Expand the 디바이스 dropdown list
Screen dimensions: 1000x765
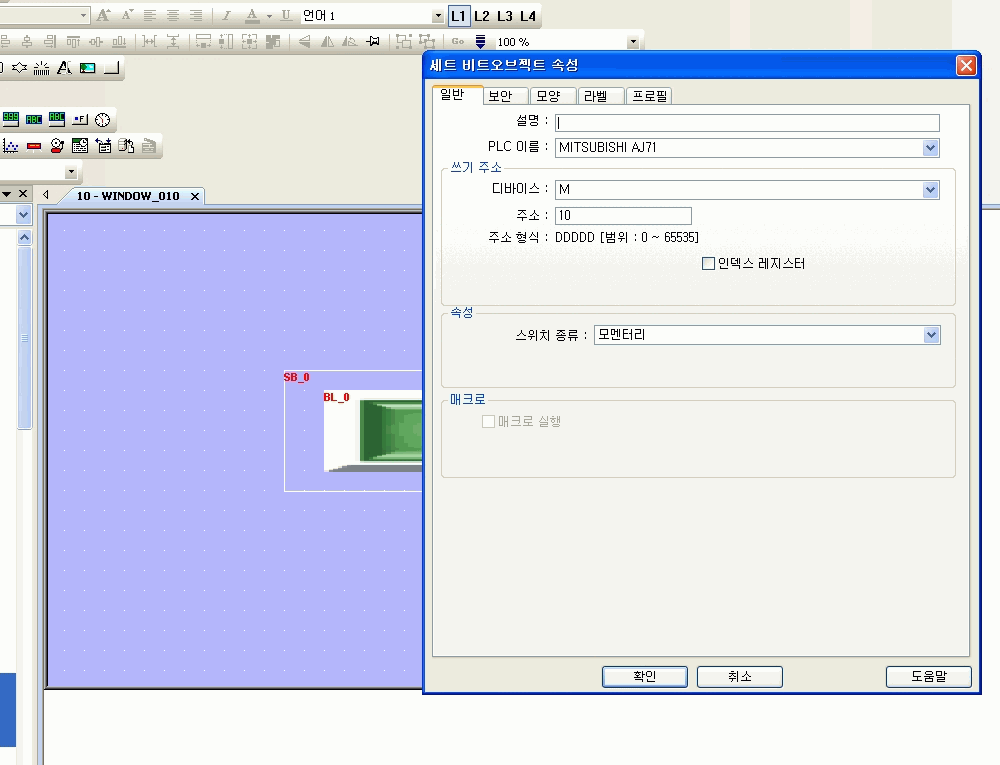(x=930, y=190)
